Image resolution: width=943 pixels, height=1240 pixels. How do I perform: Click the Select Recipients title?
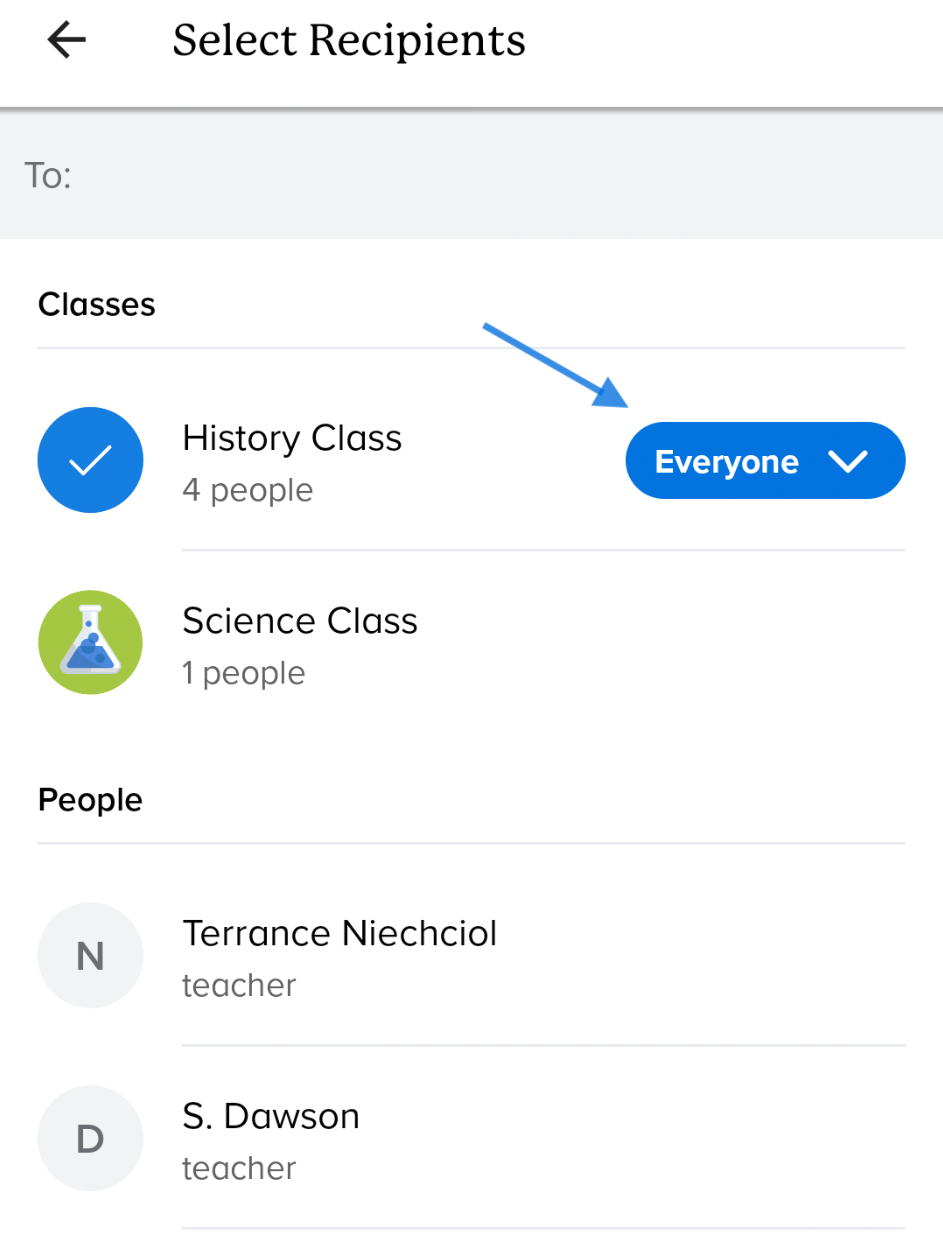(x=349, y=41)
